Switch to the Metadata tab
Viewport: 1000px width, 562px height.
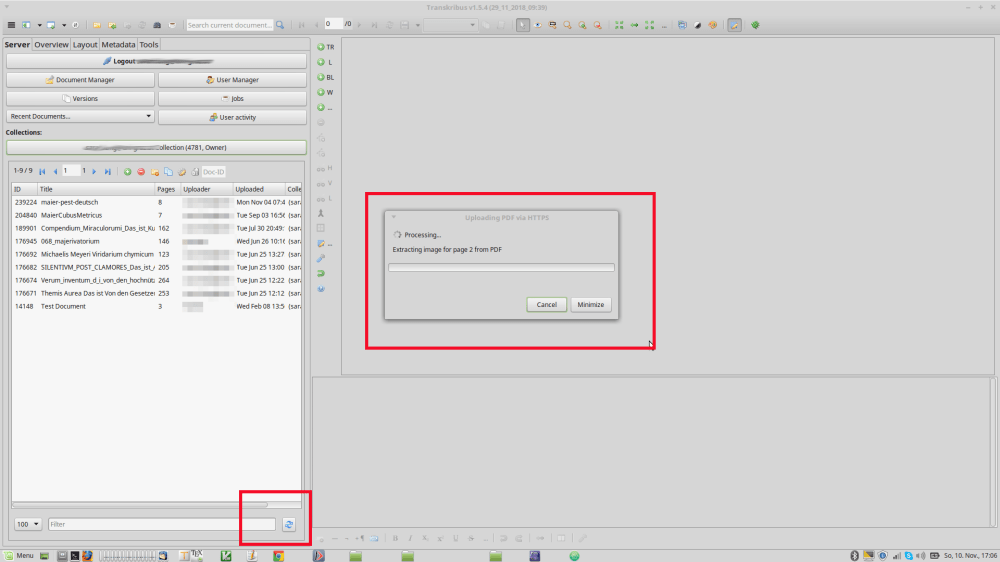pos(118,45)
